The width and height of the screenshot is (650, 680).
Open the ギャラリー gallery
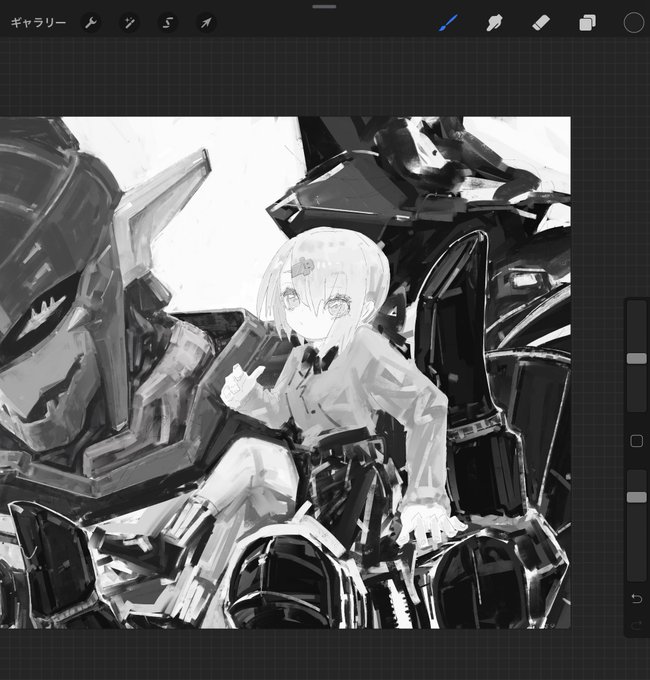38,23
